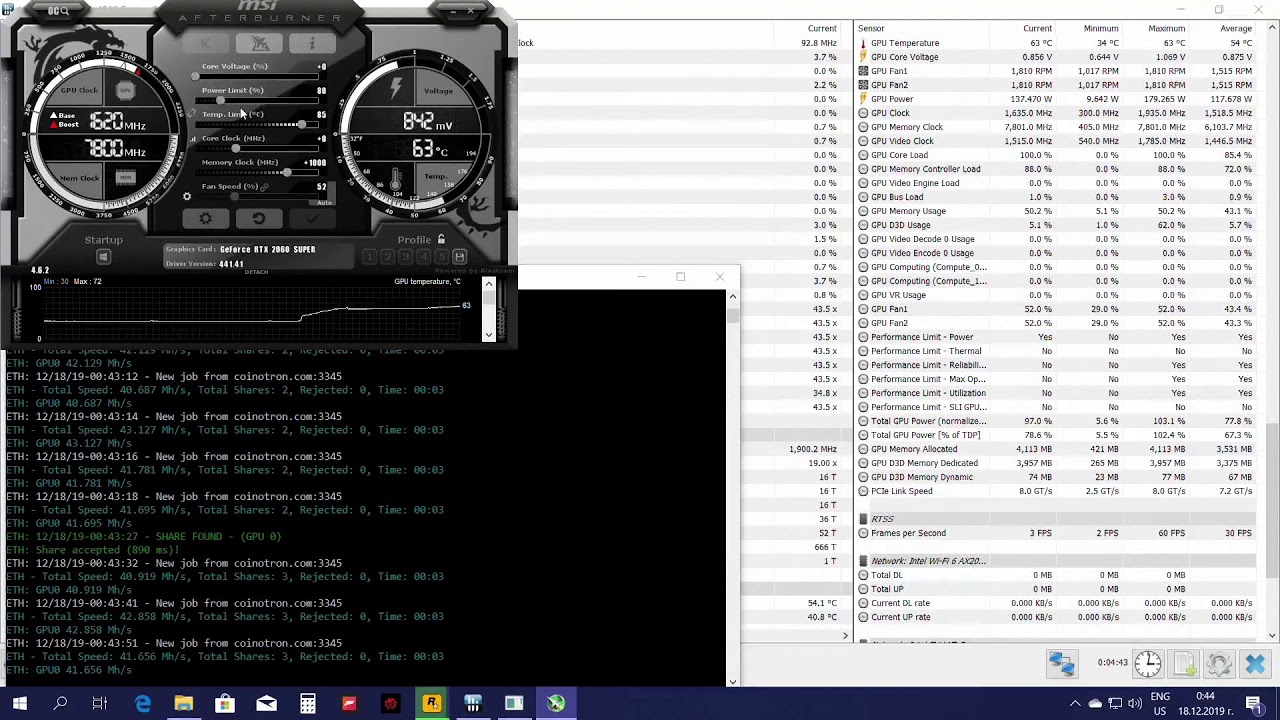1280x720 pixels.
Task: Open Afterburner settings gear button
Action: (206, 219)
